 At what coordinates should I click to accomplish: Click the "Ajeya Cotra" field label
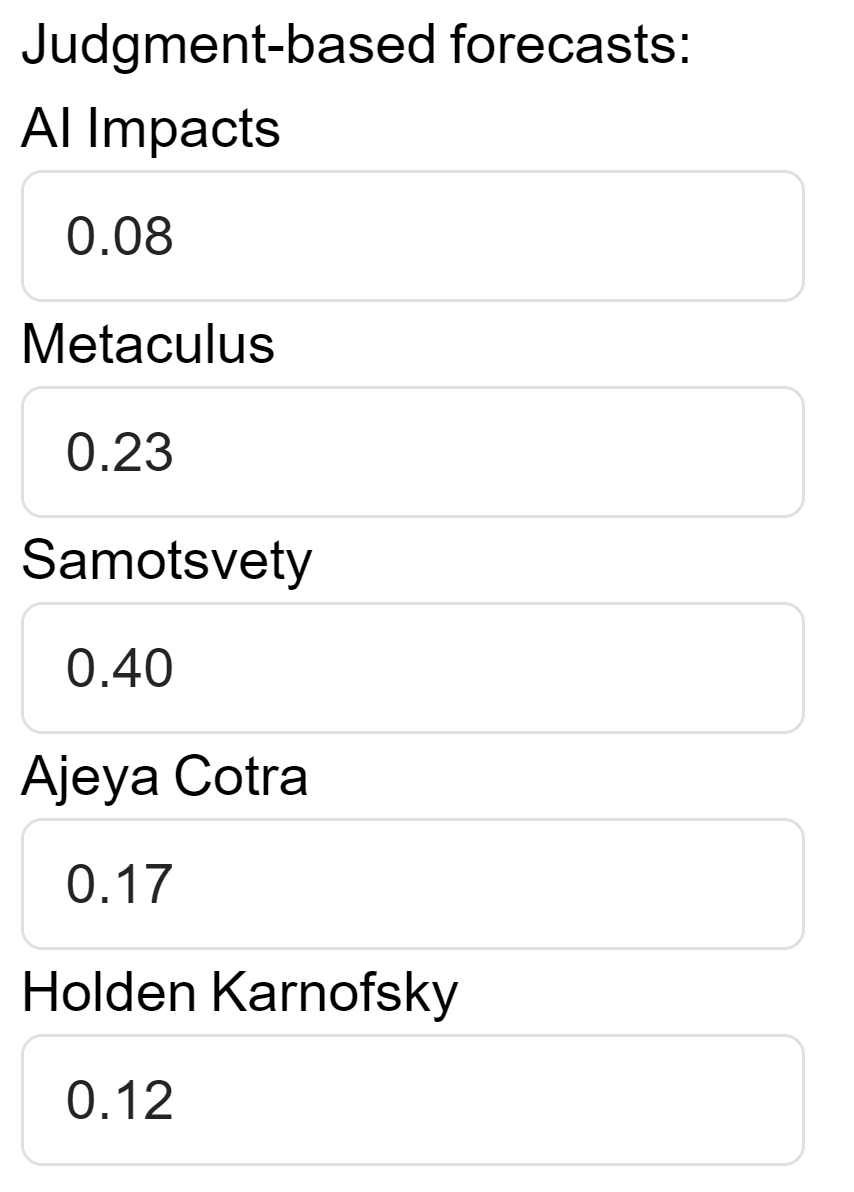(164, 776)
